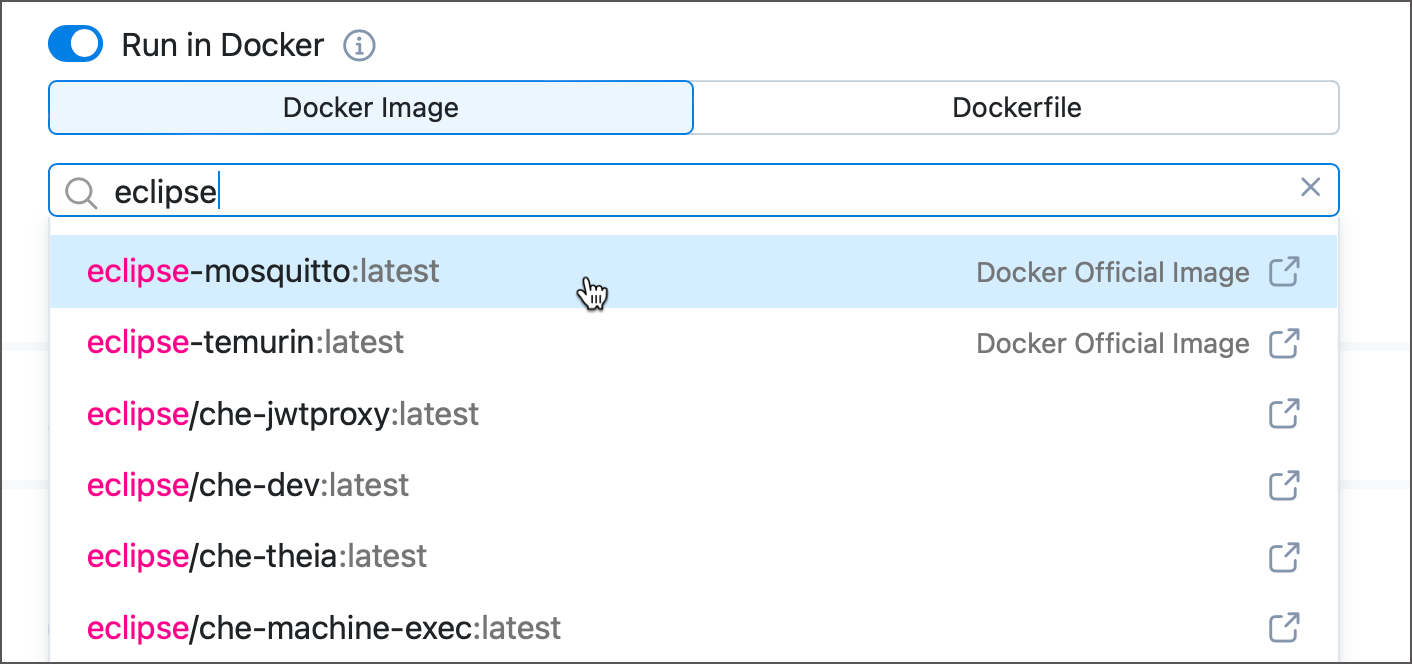The height and width of the screenshot is (664, 1412).
Task: Click Docker Official Image label for eclipse-temurin
Action: (x=1112, y=344)
